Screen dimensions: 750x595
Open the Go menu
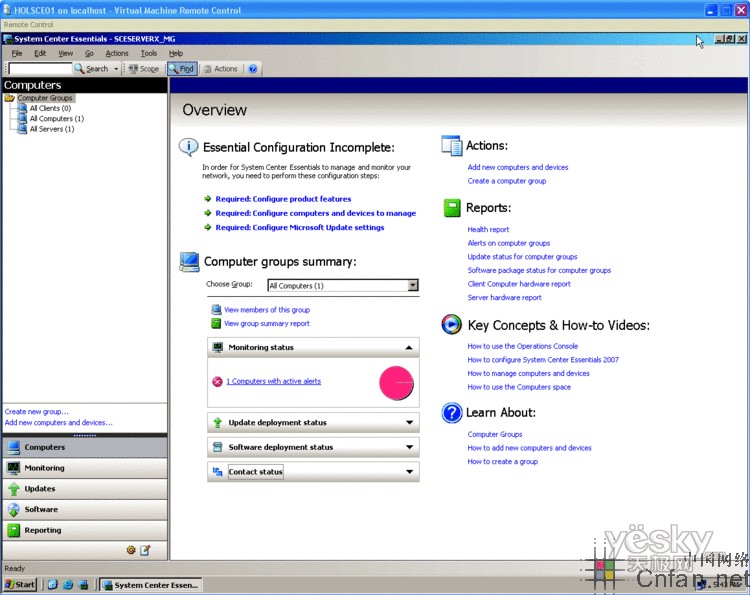pos(89,54)
